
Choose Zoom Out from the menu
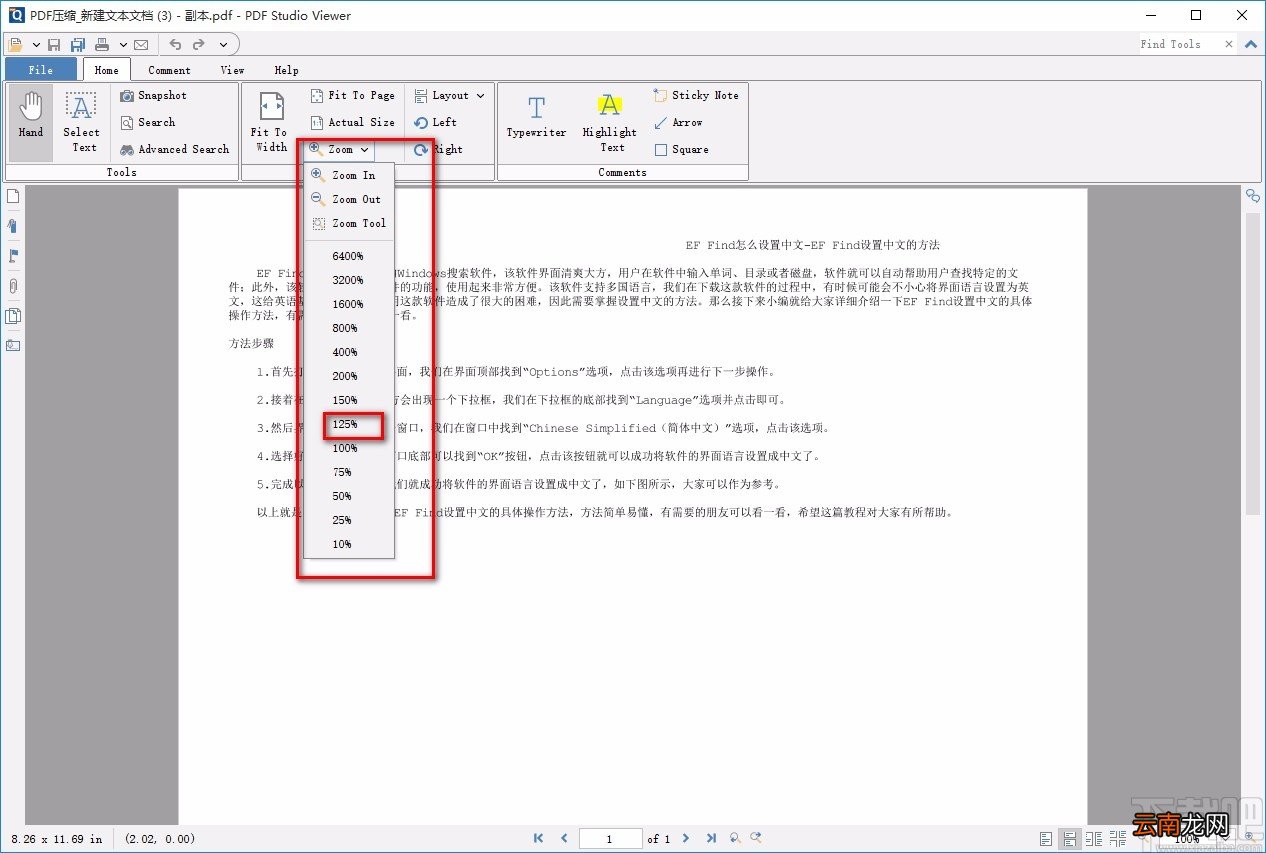pos(349,199)
